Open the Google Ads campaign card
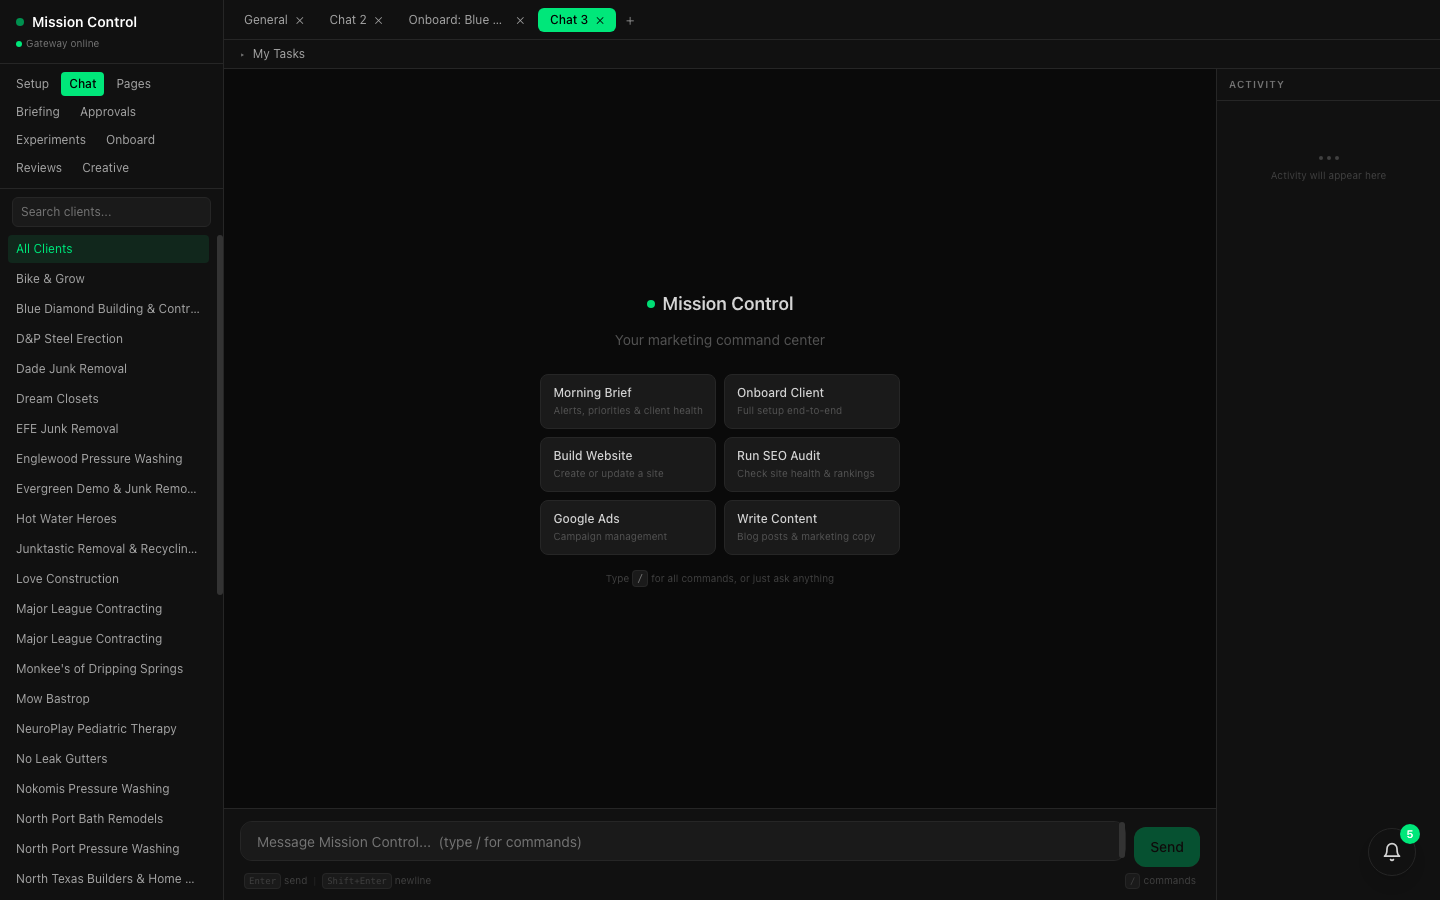This screenshot has width=1440, height=900. pyautogui.click(x=628, y=527)
